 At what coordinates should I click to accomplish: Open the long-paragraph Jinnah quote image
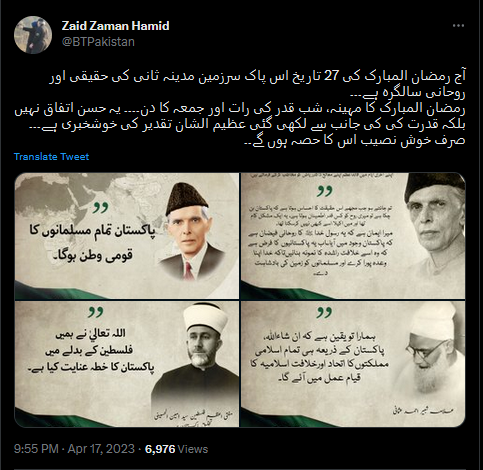[353, 236]
